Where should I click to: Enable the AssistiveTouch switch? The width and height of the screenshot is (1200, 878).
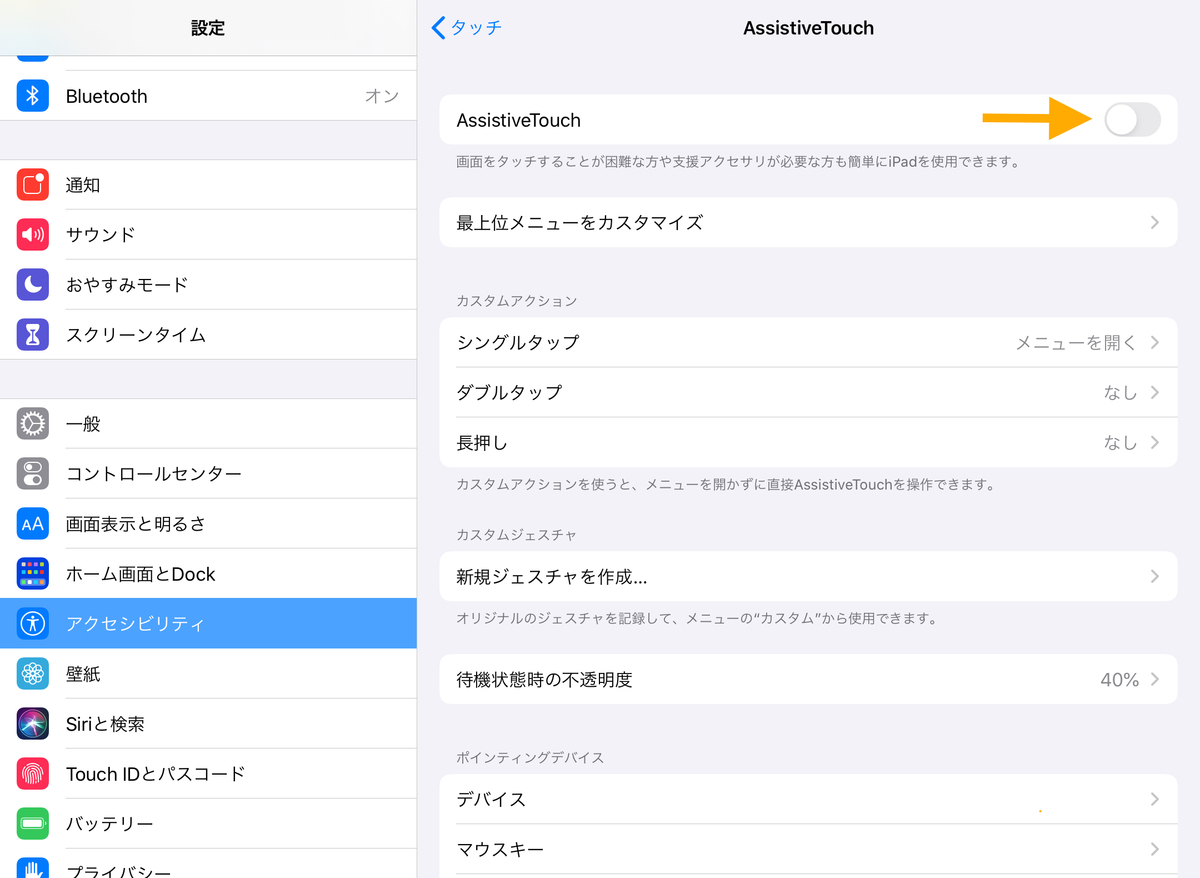1133,120
